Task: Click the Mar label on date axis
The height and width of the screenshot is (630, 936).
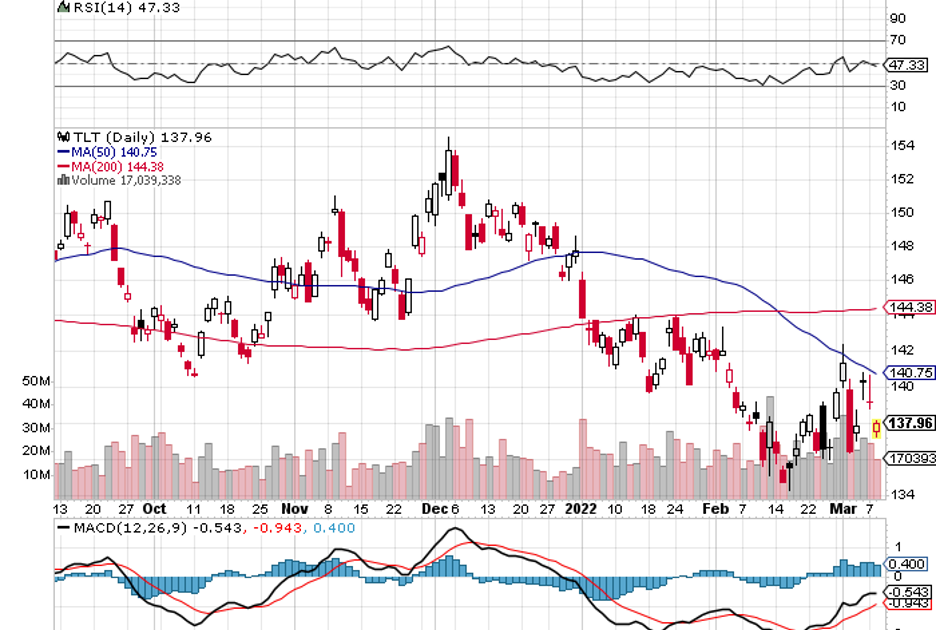Action: coord(843,509)
